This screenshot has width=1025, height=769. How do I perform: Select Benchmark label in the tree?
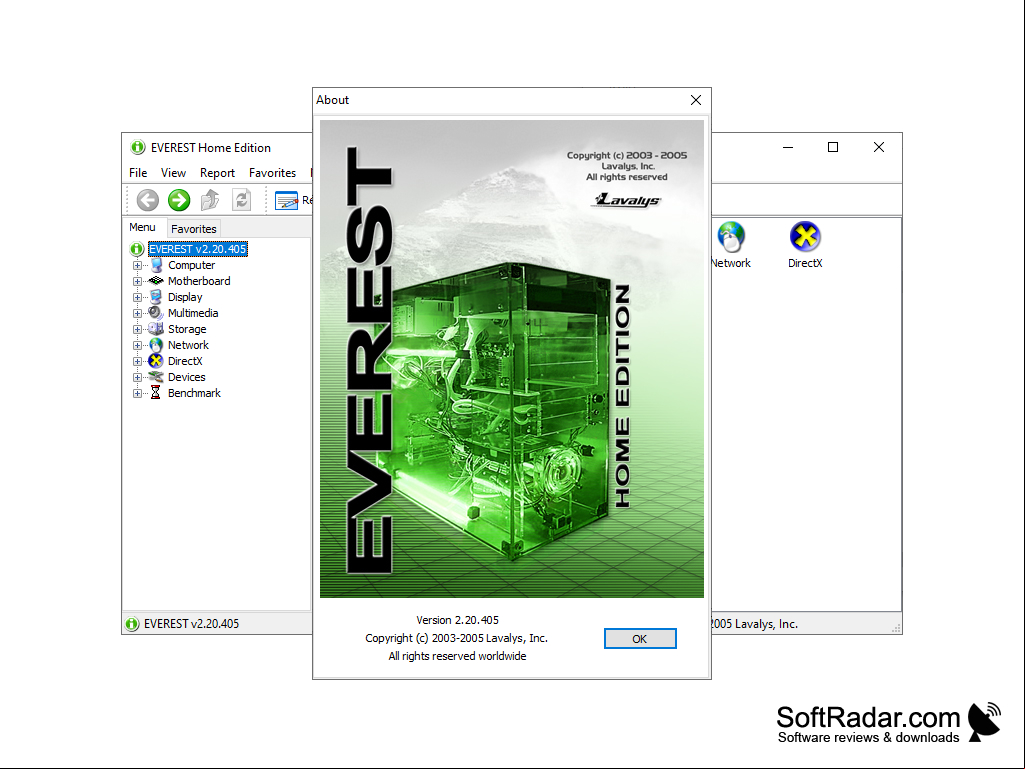pyautogui.click(x=194, y=394)
